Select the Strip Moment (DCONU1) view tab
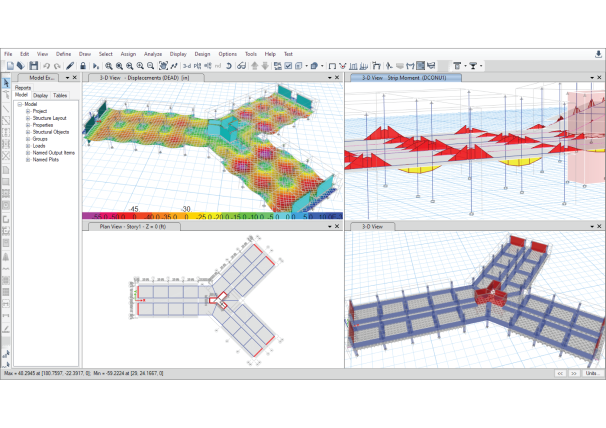Viewport: 606px width, 428px height. click(x=405, y=78)
